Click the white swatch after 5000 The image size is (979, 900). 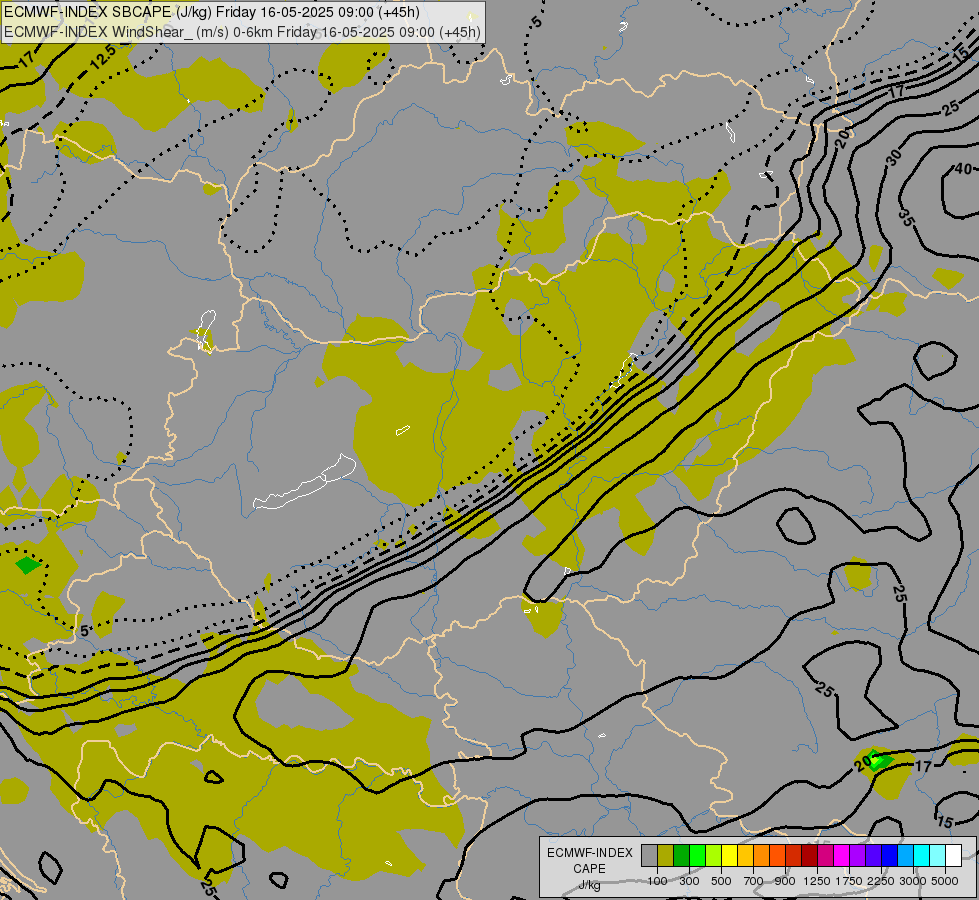coord(953,856)
